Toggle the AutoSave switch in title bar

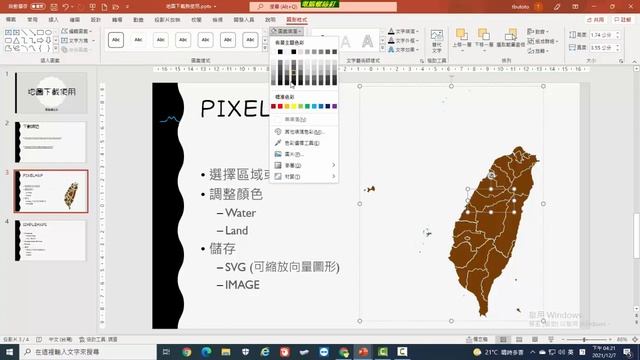click(x=38, y=7)
